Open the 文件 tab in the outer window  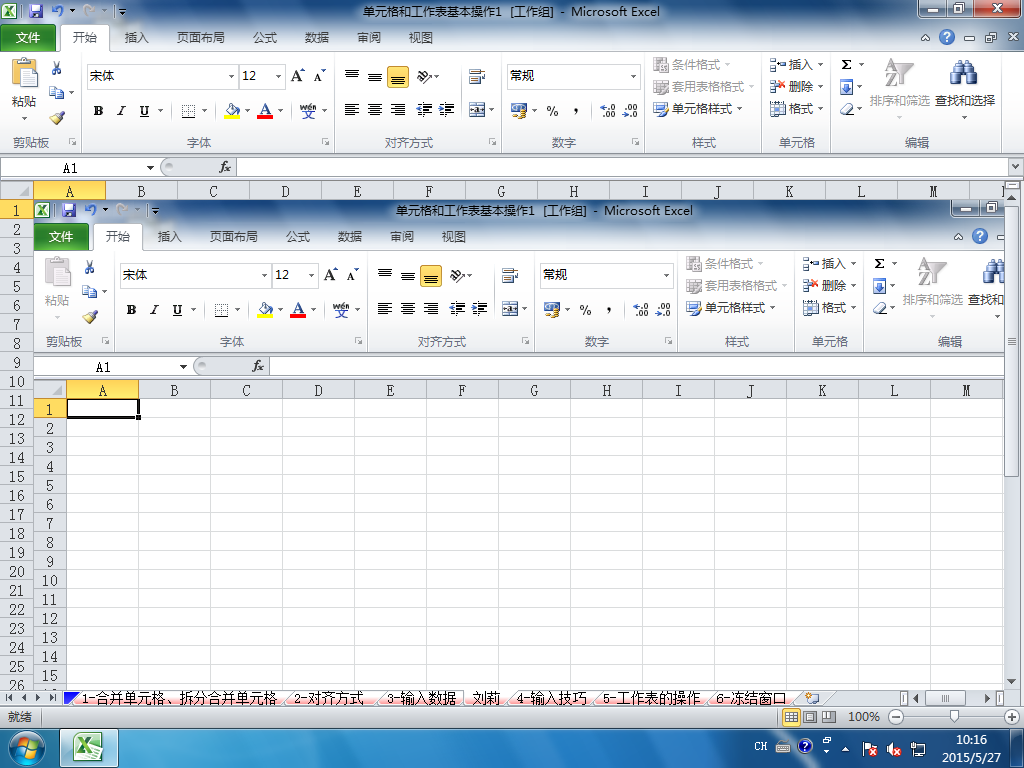[28, 38]
